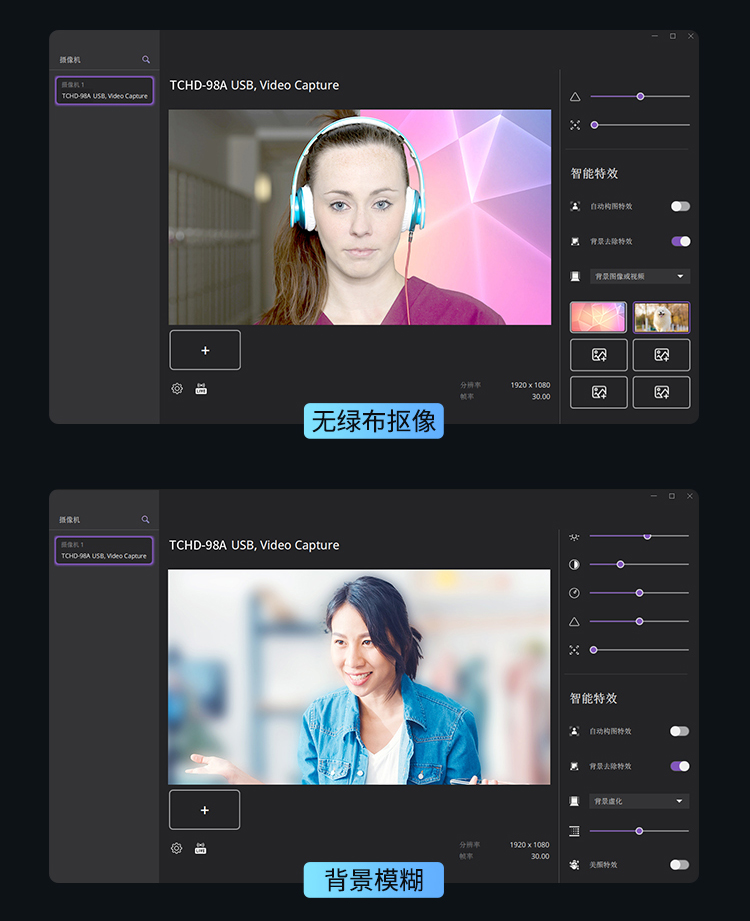Enable 自动构图特效 toggle in the upper window
This screenshot has height=921, width=750.
[x=681, y=206]
